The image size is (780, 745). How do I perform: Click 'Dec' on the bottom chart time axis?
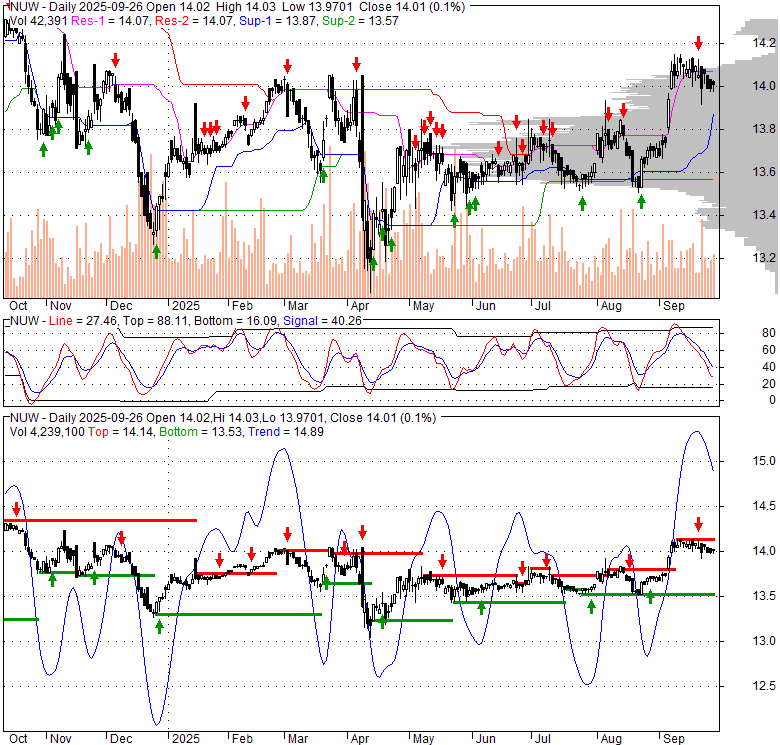coord(121,739)
